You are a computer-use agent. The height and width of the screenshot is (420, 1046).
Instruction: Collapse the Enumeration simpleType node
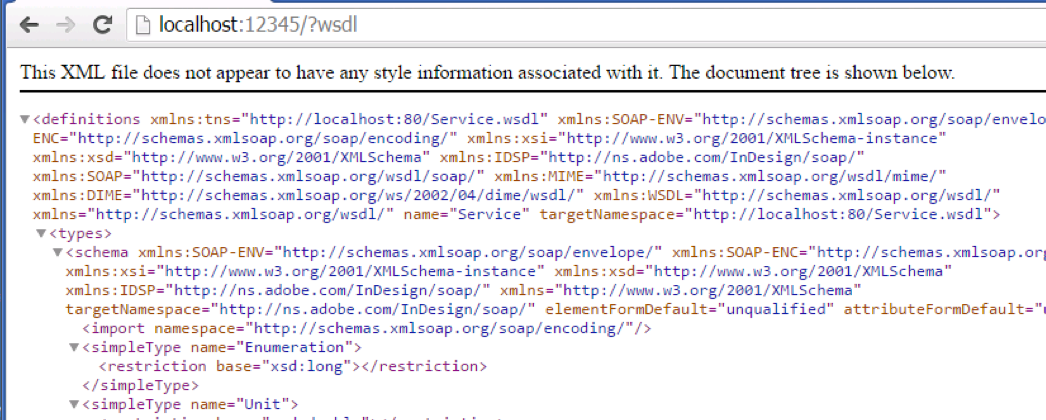click(x=73, y=347)
